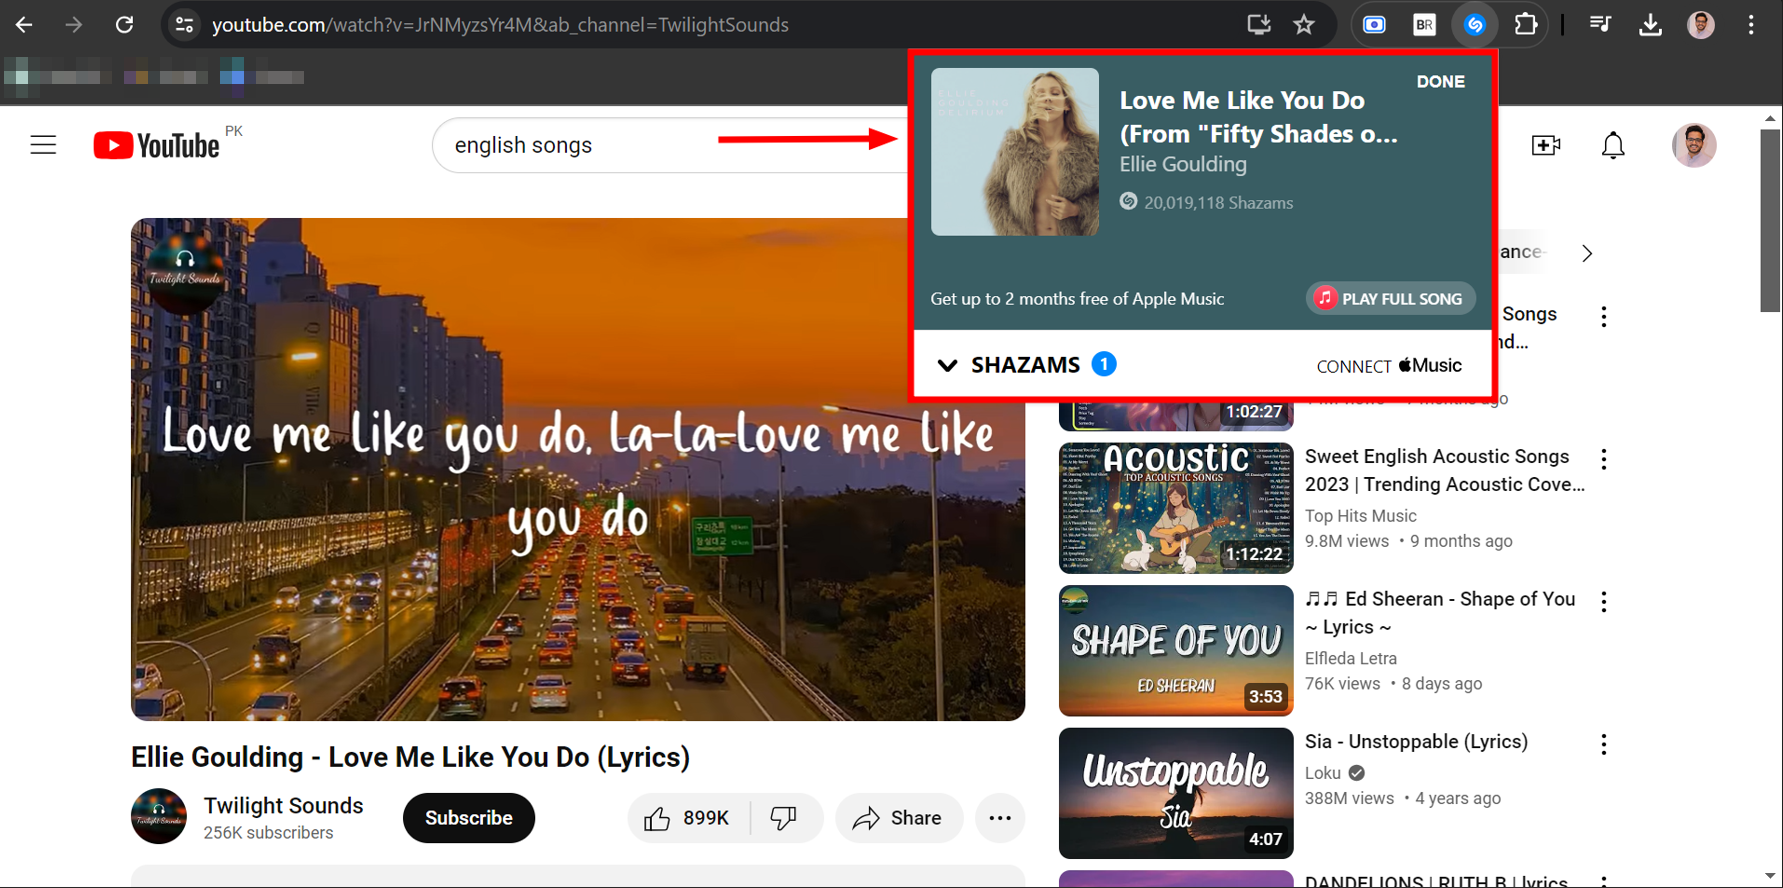Viewport: 1783px width, 888px height.
Task: Open Sia Unstoppable video thumbnail
Action: 1176,793
